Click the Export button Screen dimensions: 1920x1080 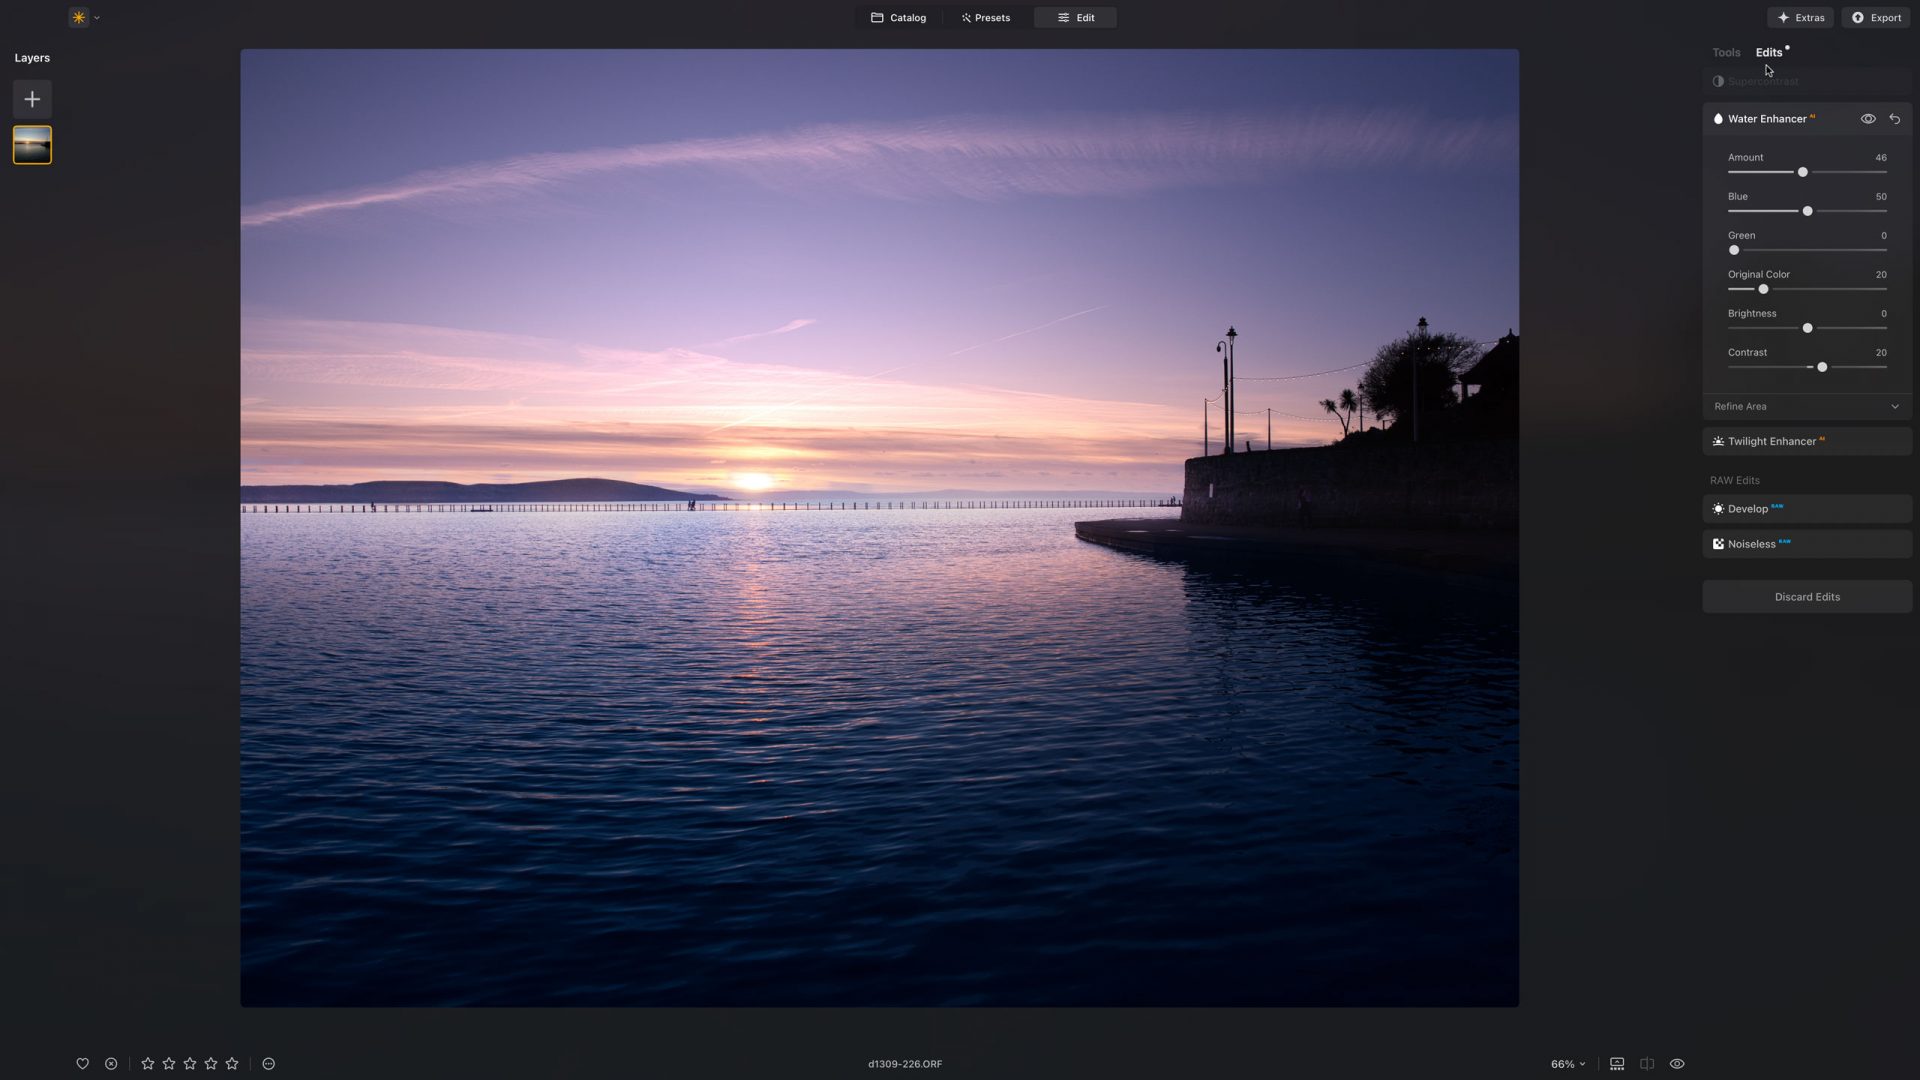[x=1875, y=17]
